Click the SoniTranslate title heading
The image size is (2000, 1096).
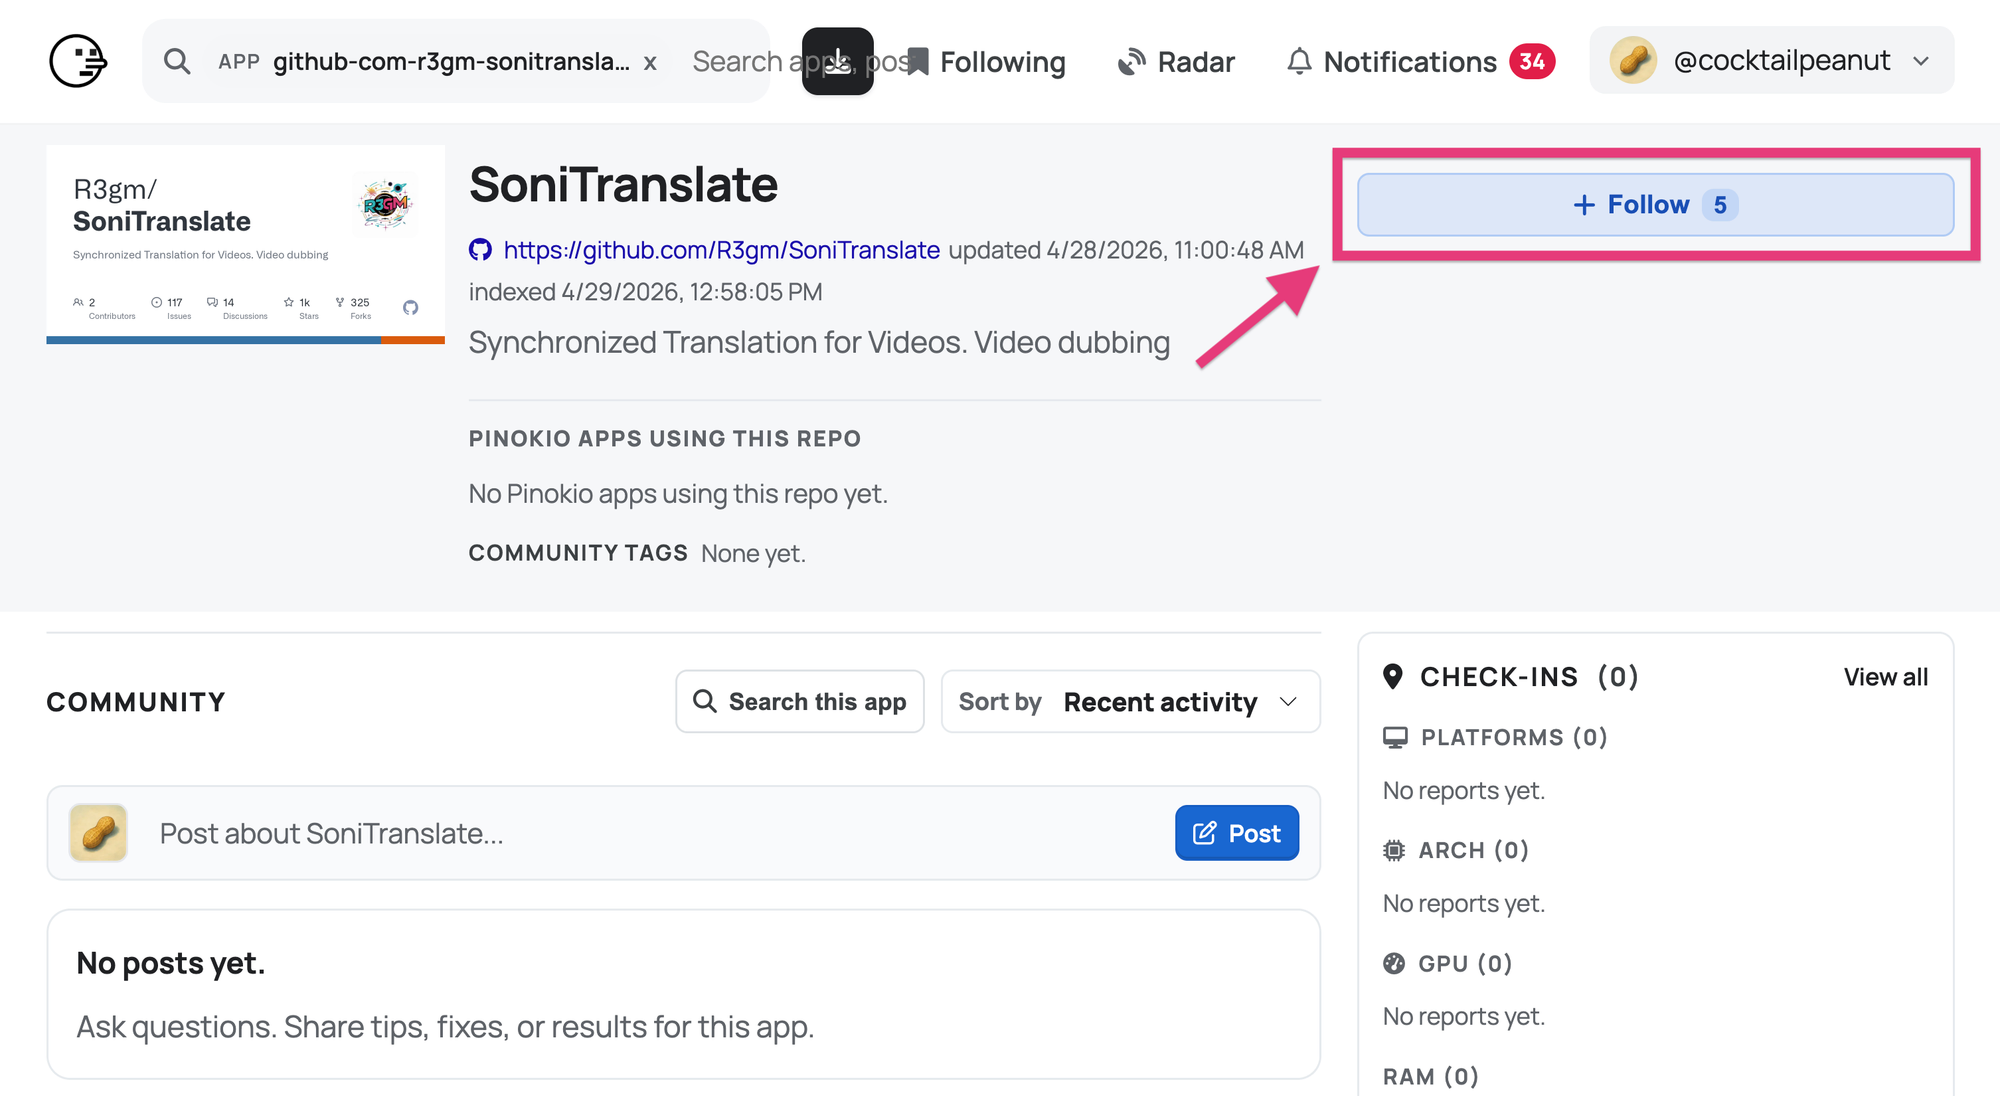pos(623,185)
